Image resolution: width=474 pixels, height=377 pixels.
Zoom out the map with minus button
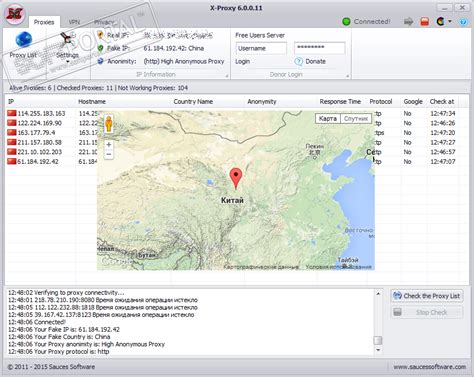[109, 154]
